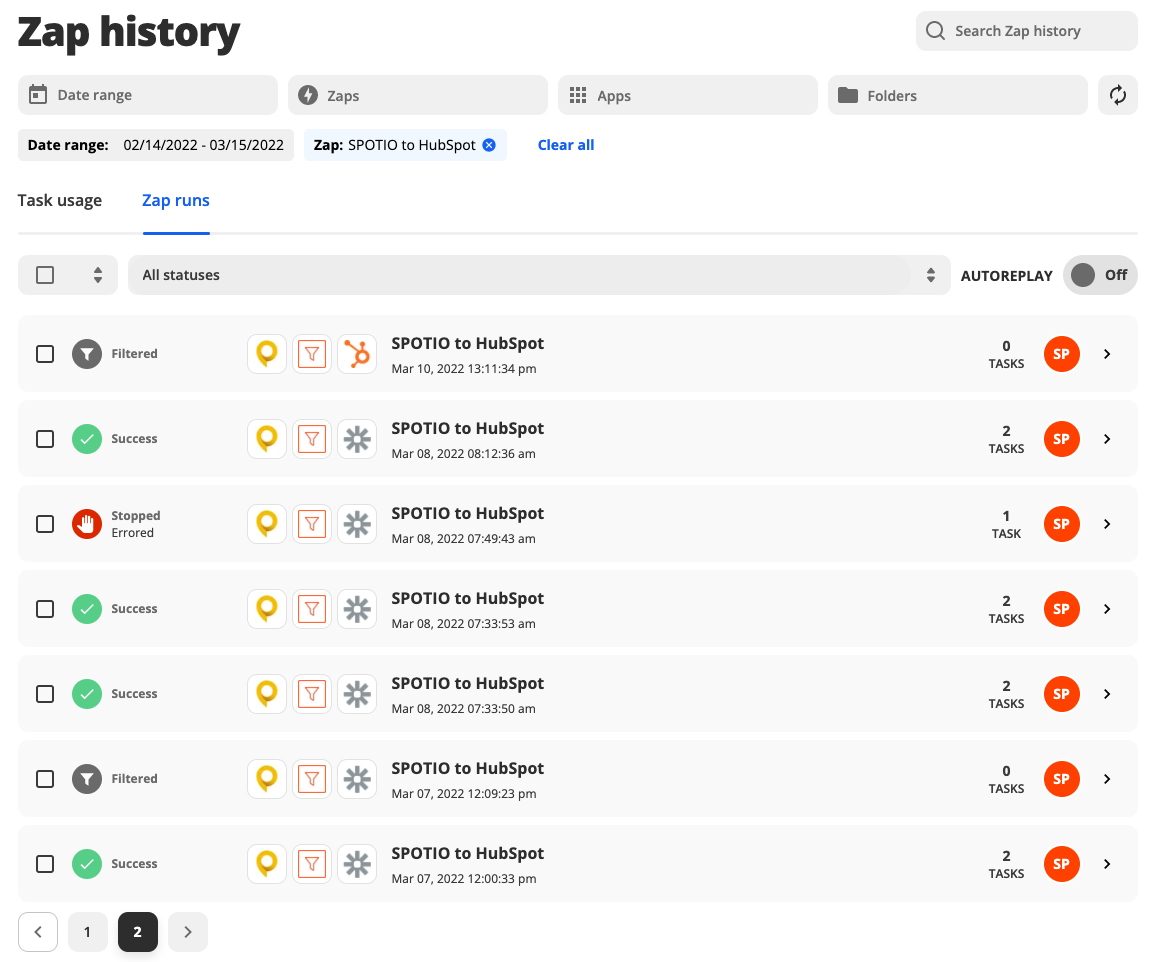Click the filter step icon in the 07:49:43 am run
This screenshot has height=962, width=1151.
coord(312,525)
